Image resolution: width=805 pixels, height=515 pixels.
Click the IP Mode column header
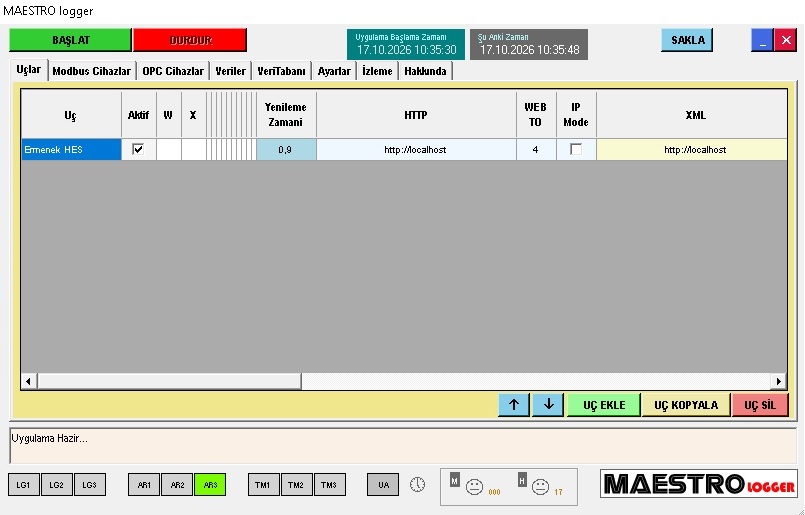point(576,115)
